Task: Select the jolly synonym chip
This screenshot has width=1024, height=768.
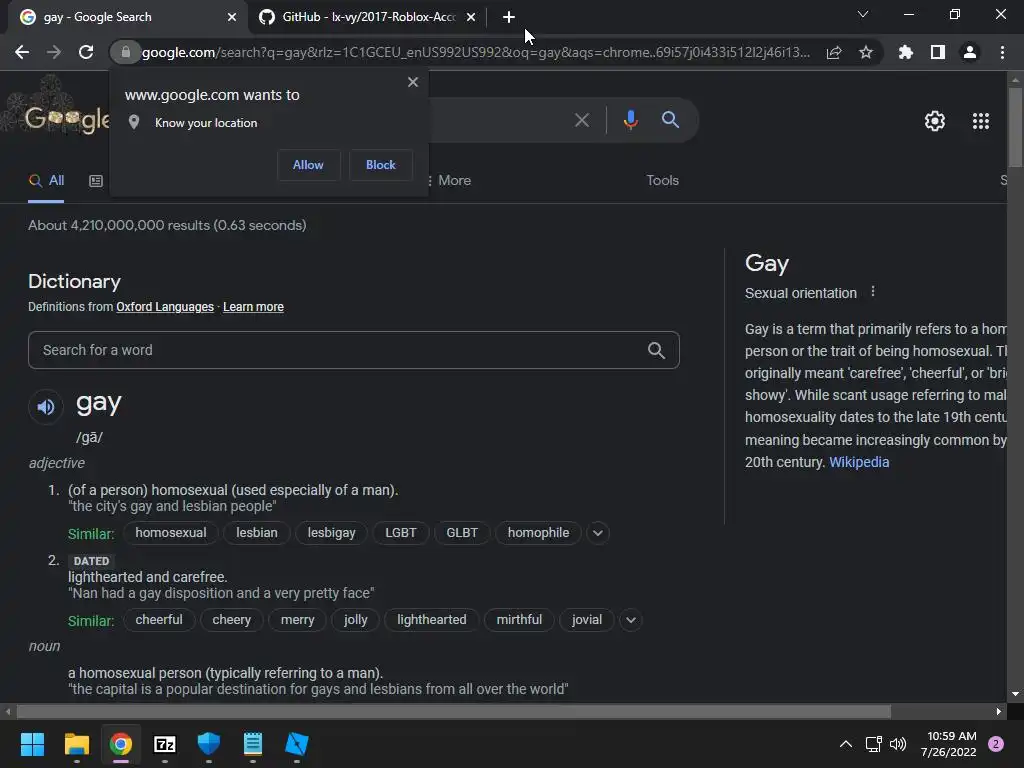Action: [x=355, y=620]
